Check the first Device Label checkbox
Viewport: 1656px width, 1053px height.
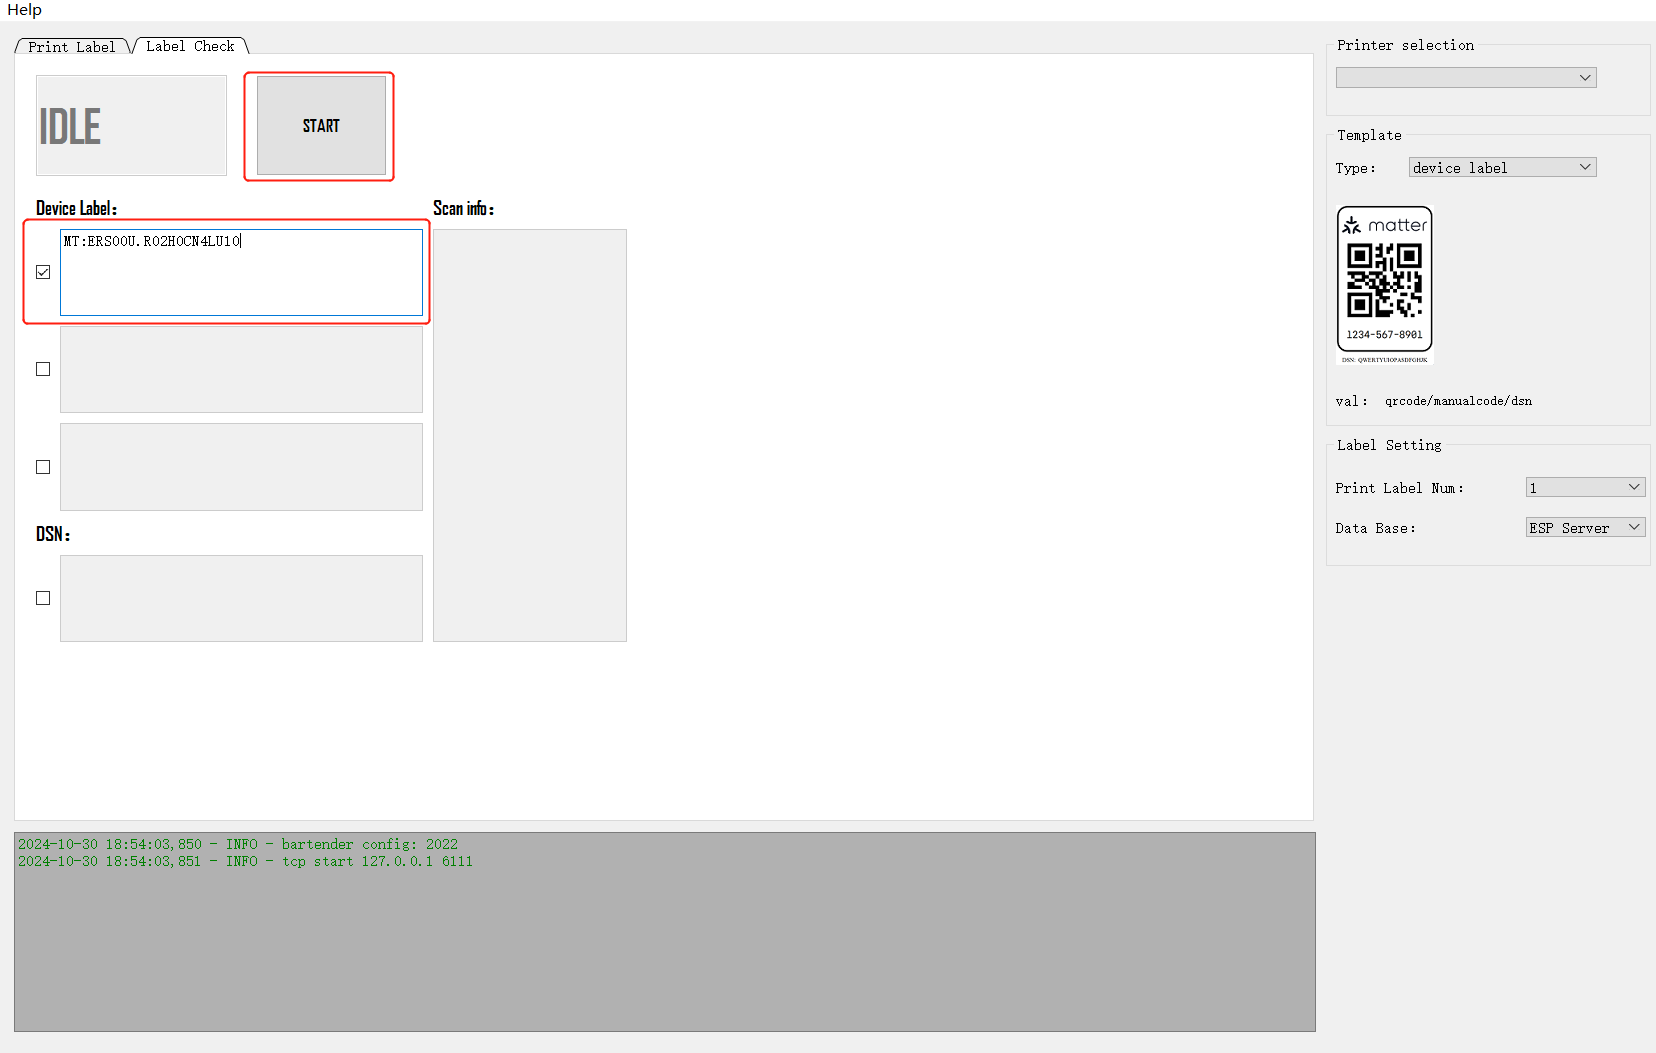pos(43,271)
